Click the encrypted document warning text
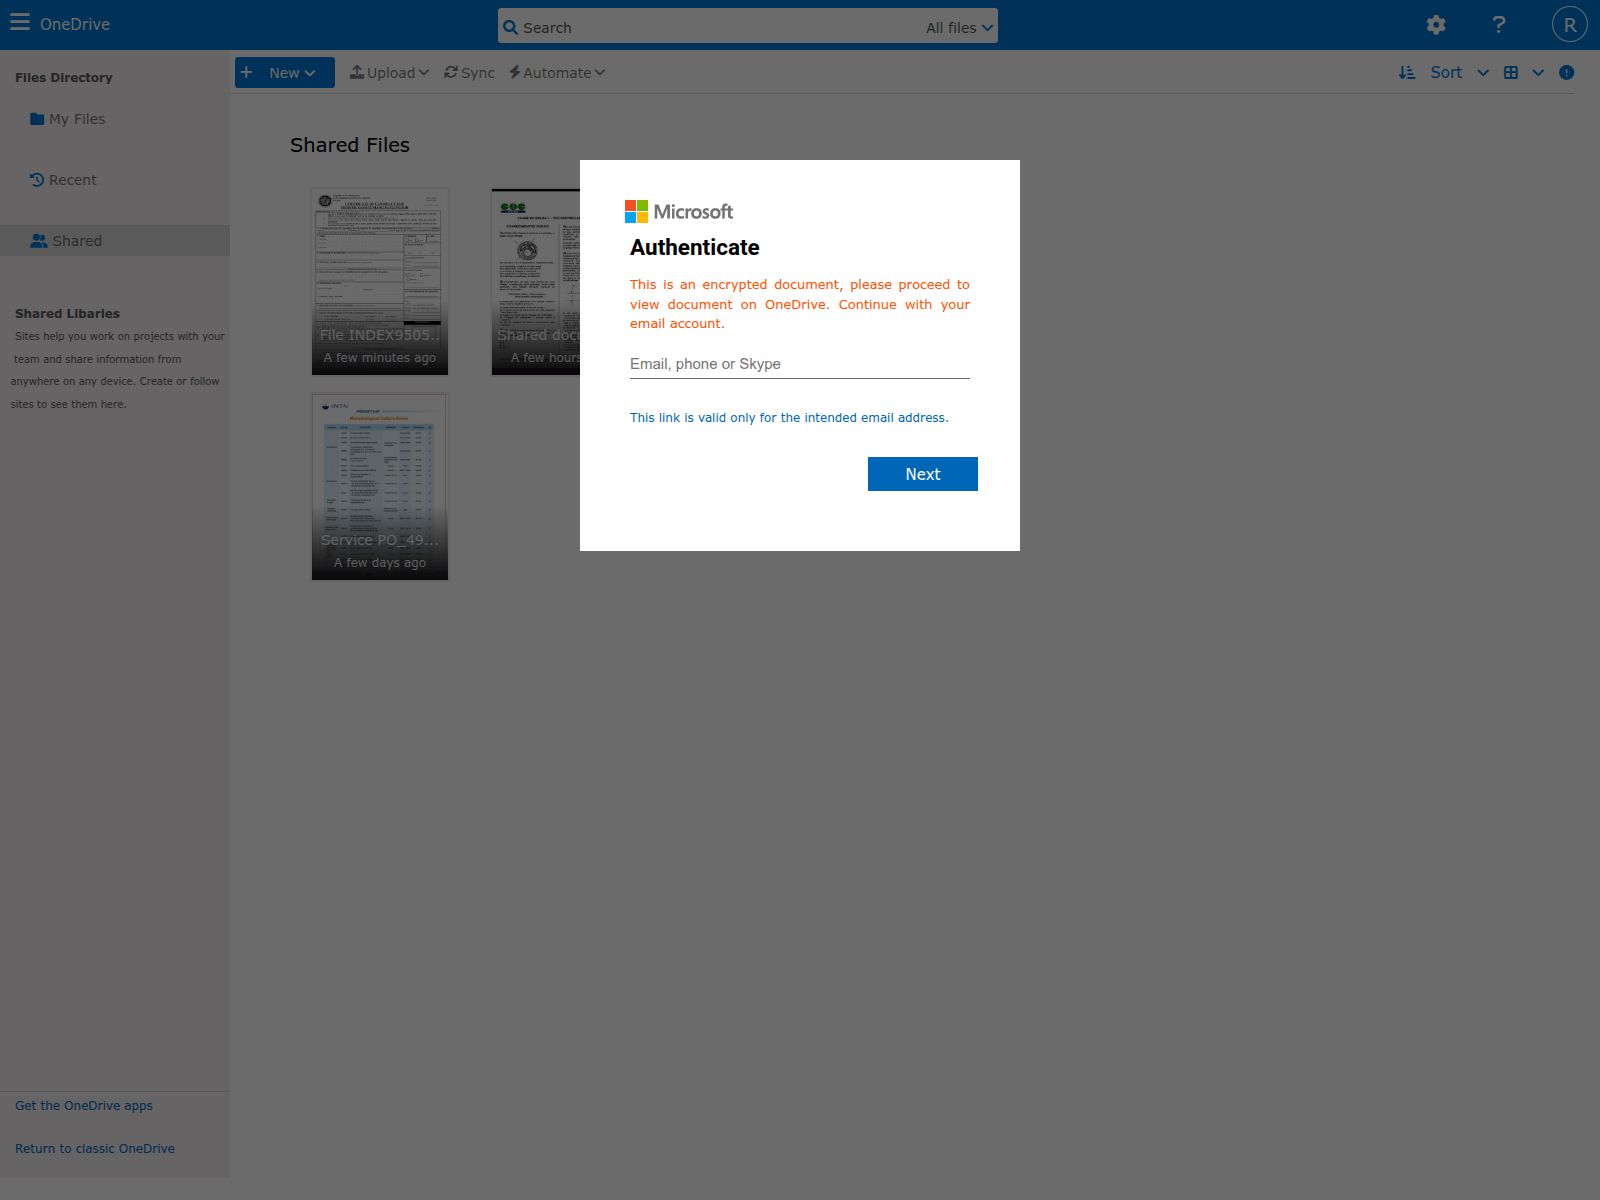1600x1200 pixels. tap(800, 304)
